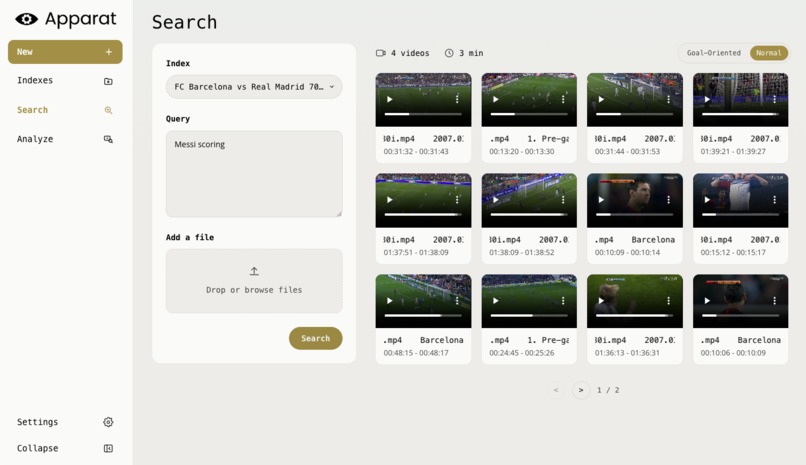Click progress bar of 01:39:21 clip

point(740,114)
